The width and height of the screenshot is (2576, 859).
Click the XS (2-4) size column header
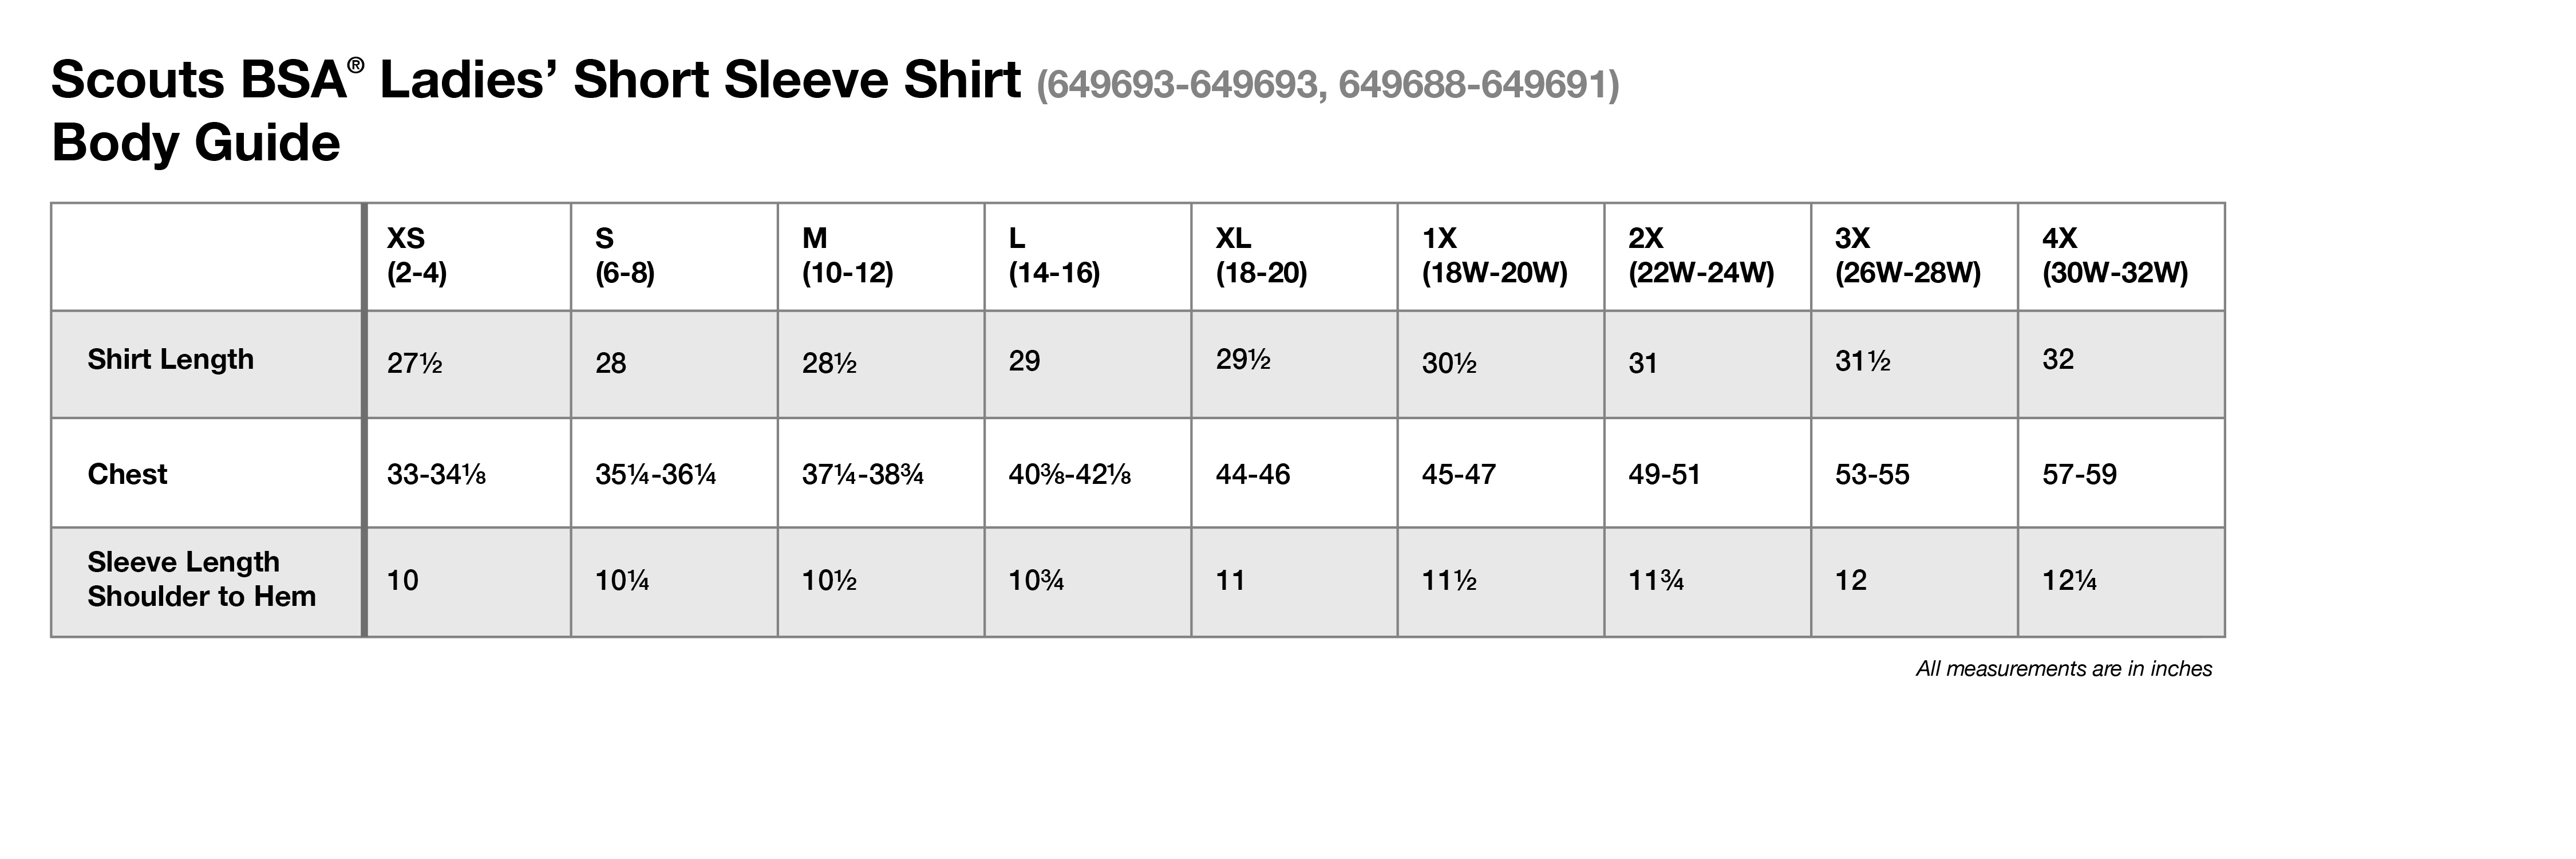468,257
